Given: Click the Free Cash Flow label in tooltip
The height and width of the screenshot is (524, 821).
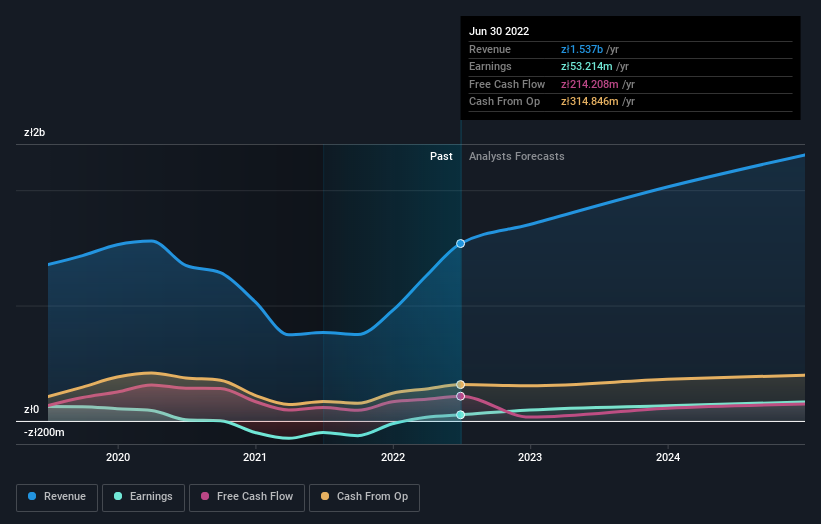Looking at the screenshot, I should (x=507, y=84).
